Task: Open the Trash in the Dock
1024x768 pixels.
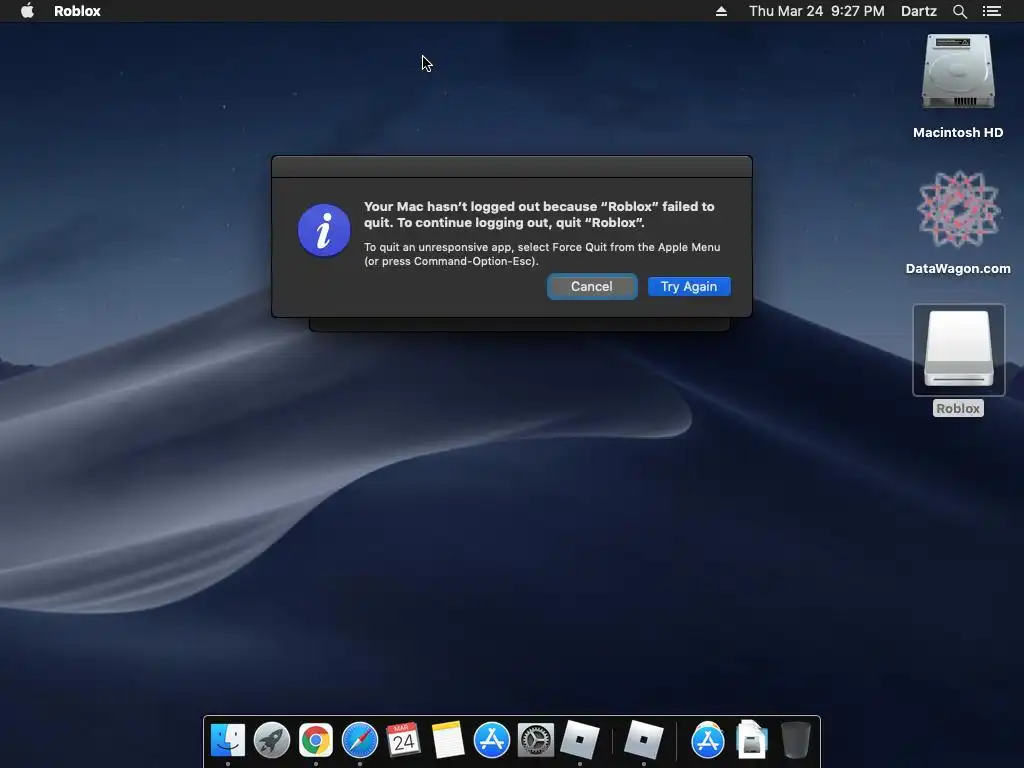Action: coord(795,740)
